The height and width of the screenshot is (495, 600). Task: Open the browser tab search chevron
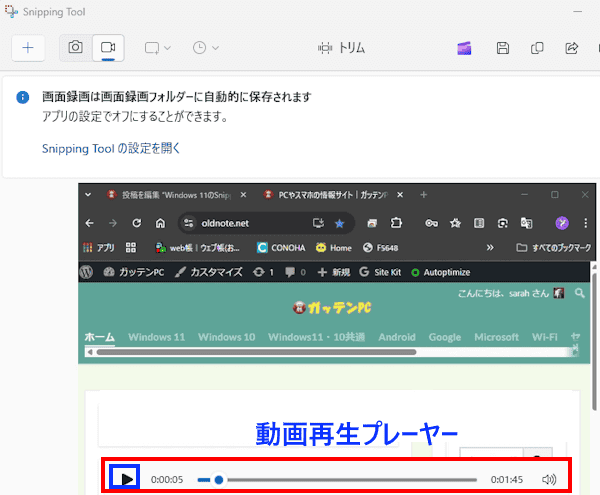coord(88,195)
